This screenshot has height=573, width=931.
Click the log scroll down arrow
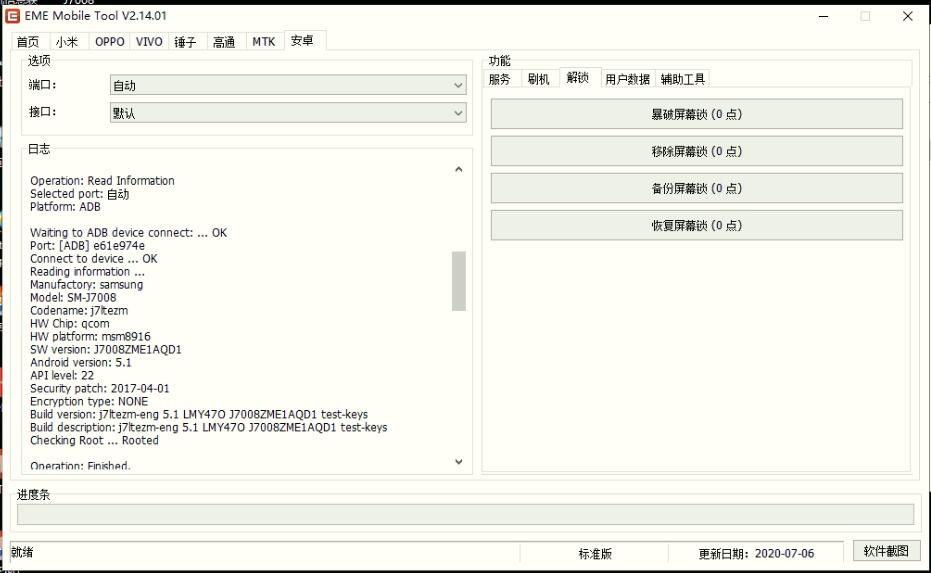(459, 462)
